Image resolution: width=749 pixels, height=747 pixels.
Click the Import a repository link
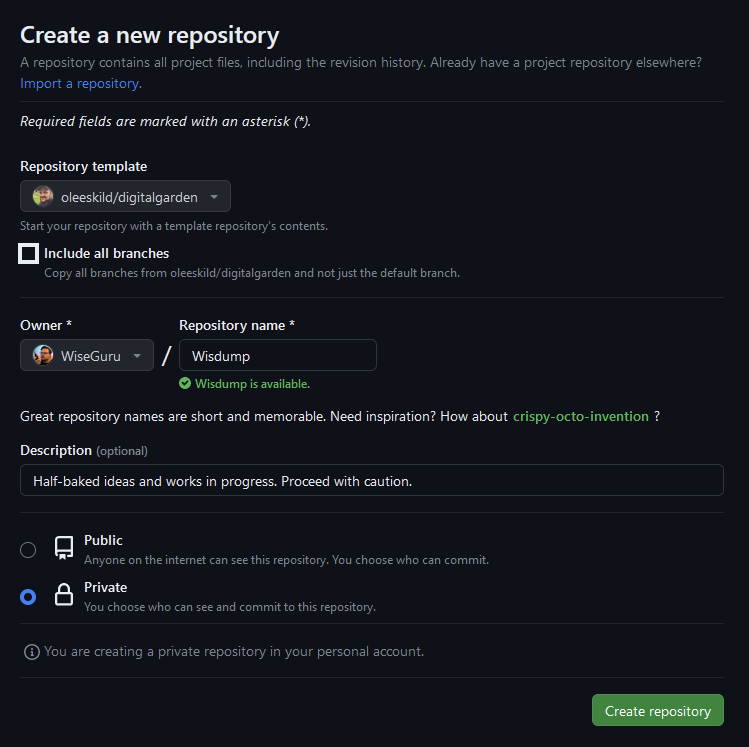tap(81, 83)
